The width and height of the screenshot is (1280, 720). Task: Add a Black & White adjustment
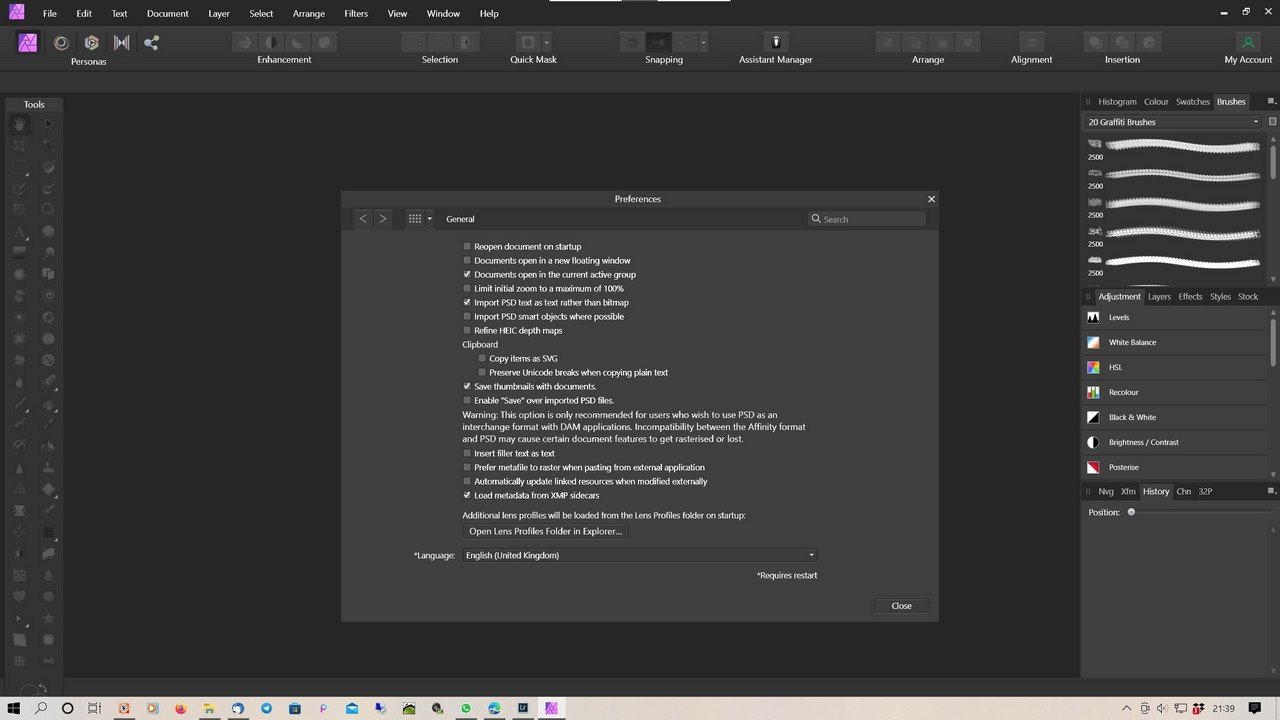(1174, 417)
